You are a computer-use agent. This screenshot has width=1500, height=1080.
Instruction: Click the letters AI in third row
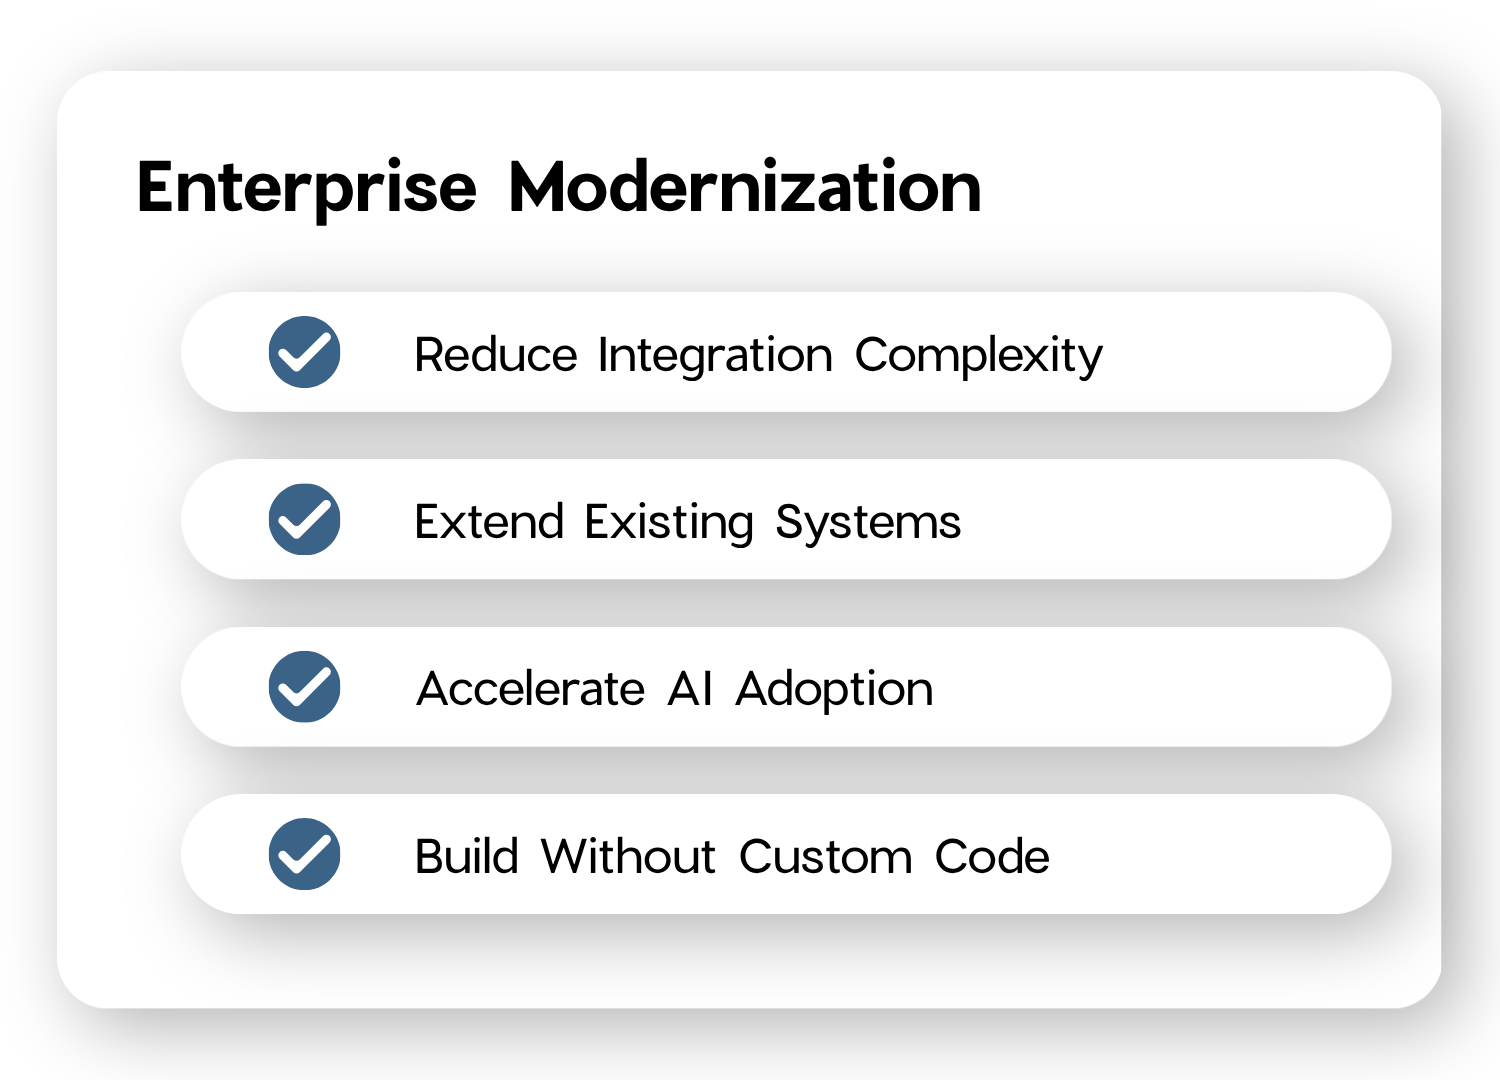click(x=690, y=689)
